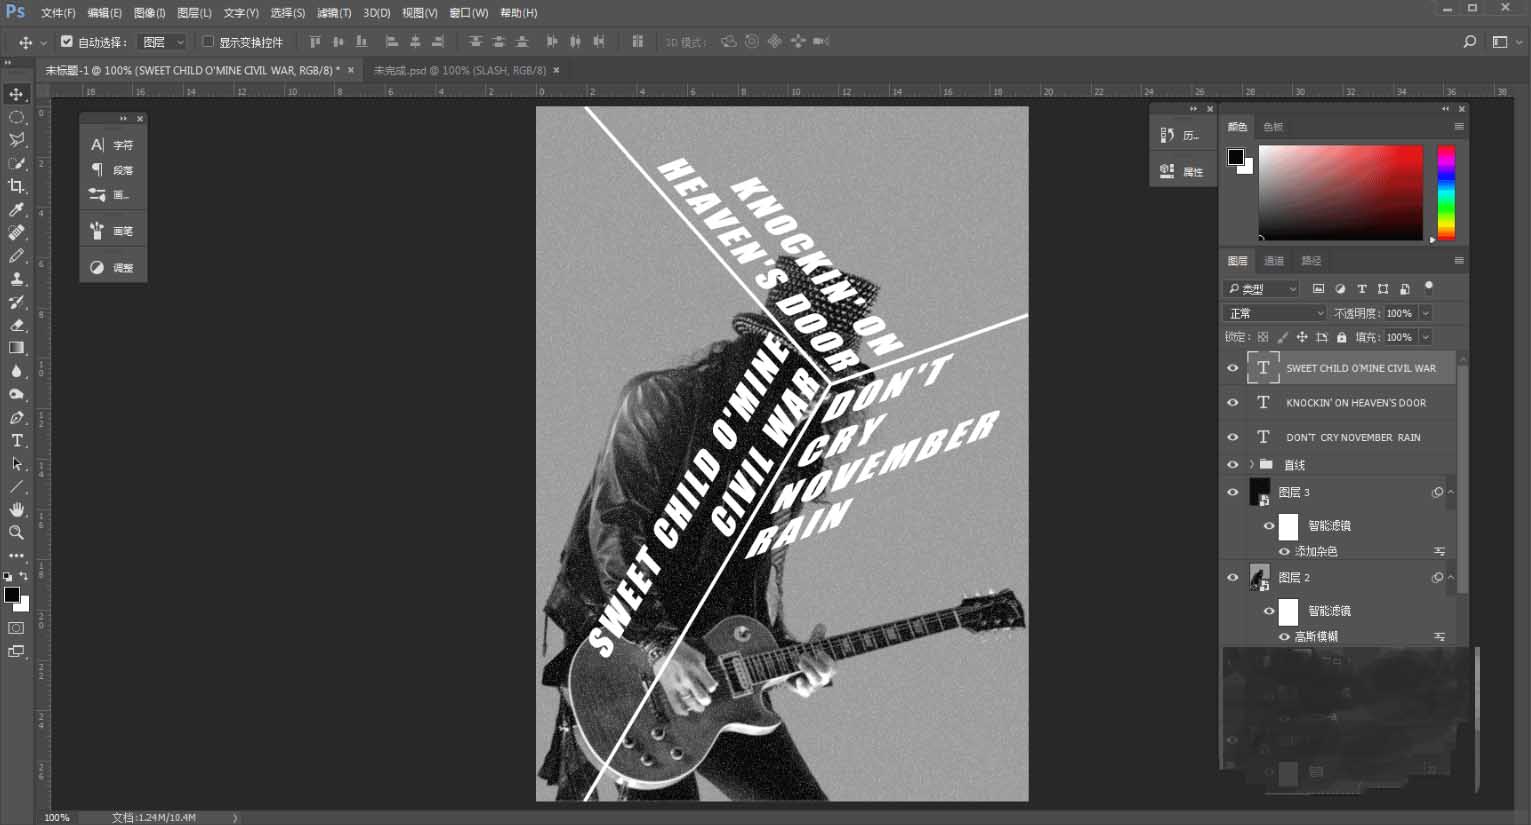Open the blend mode 正常 dropdown

pyautogui.click(x=1275, y=313)
